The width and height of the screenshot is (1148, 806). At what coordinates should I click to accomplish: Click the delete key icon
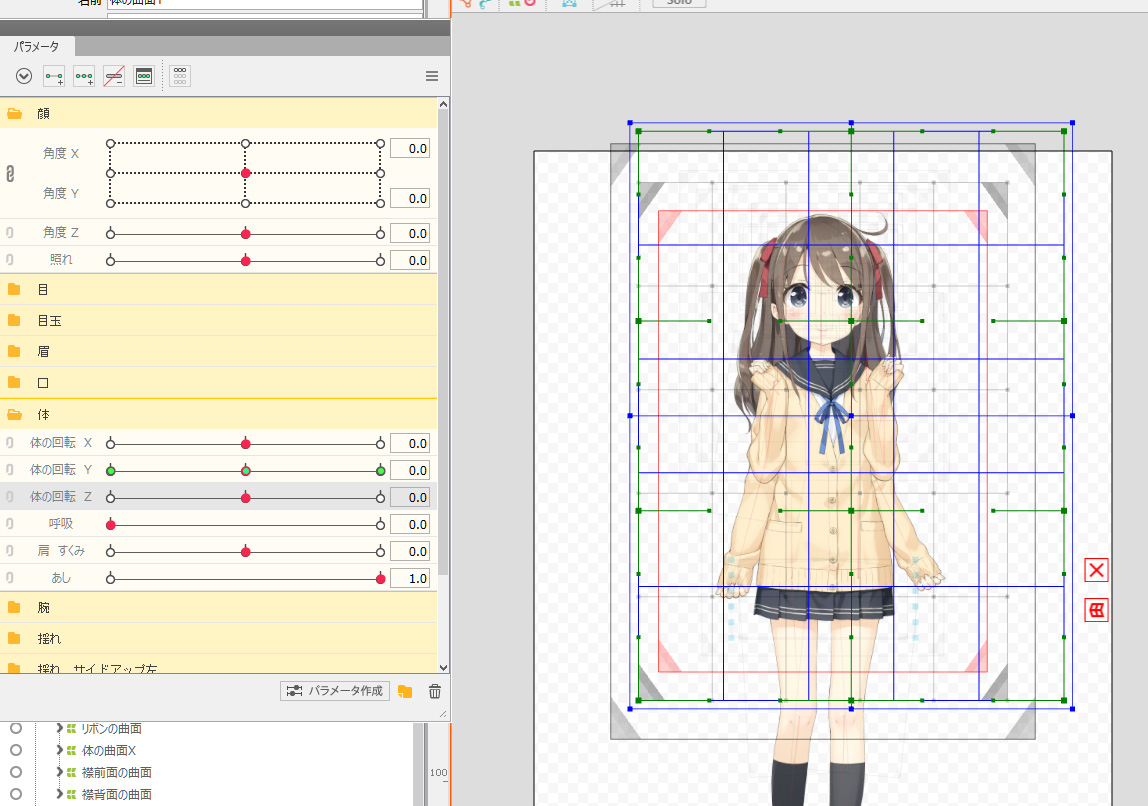point(114,76)
